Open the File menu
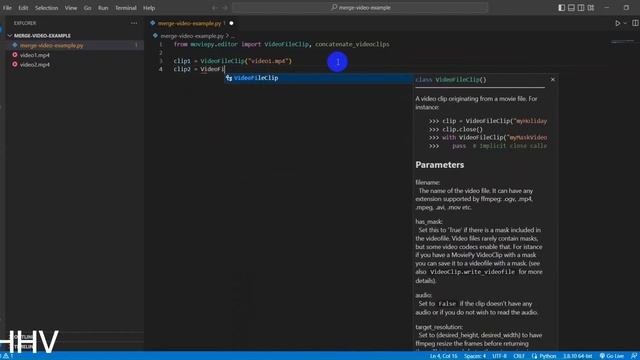 pyautogui.click(x=7, y=8)
